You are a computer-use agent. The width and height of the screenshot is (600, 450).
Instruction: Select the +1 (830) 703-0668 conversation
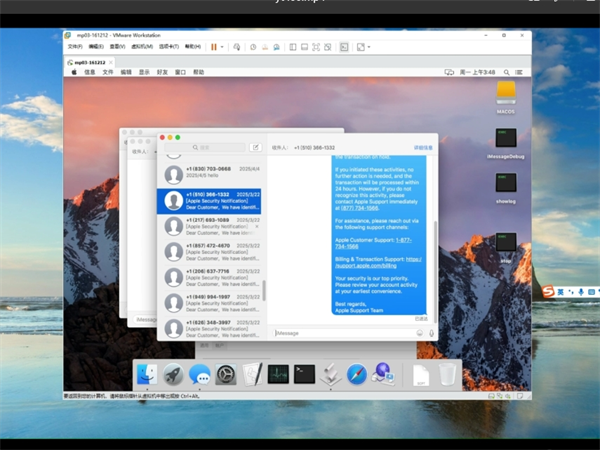(x=210, y=173)
